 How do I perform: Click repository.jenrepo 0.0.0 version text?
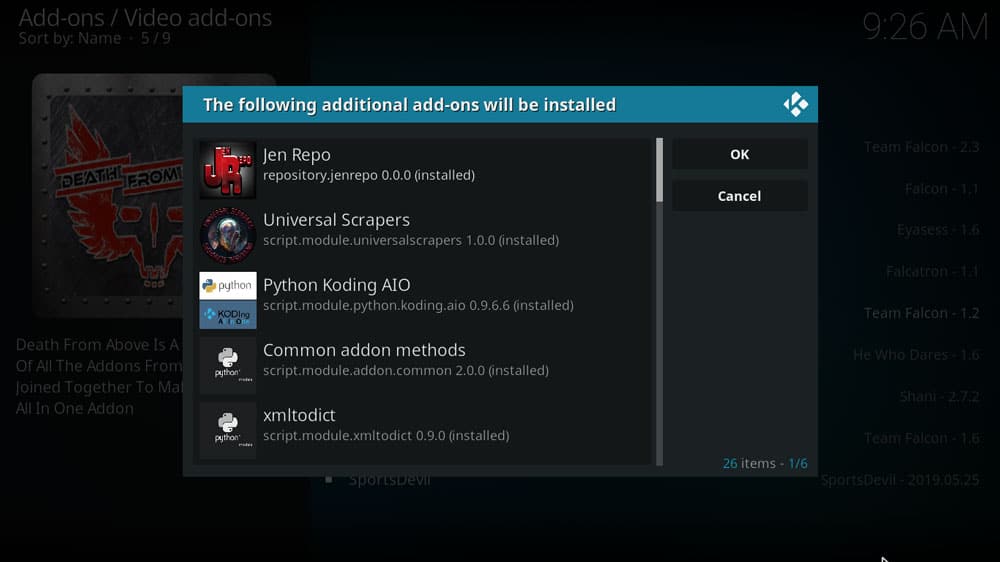point(369,175)
